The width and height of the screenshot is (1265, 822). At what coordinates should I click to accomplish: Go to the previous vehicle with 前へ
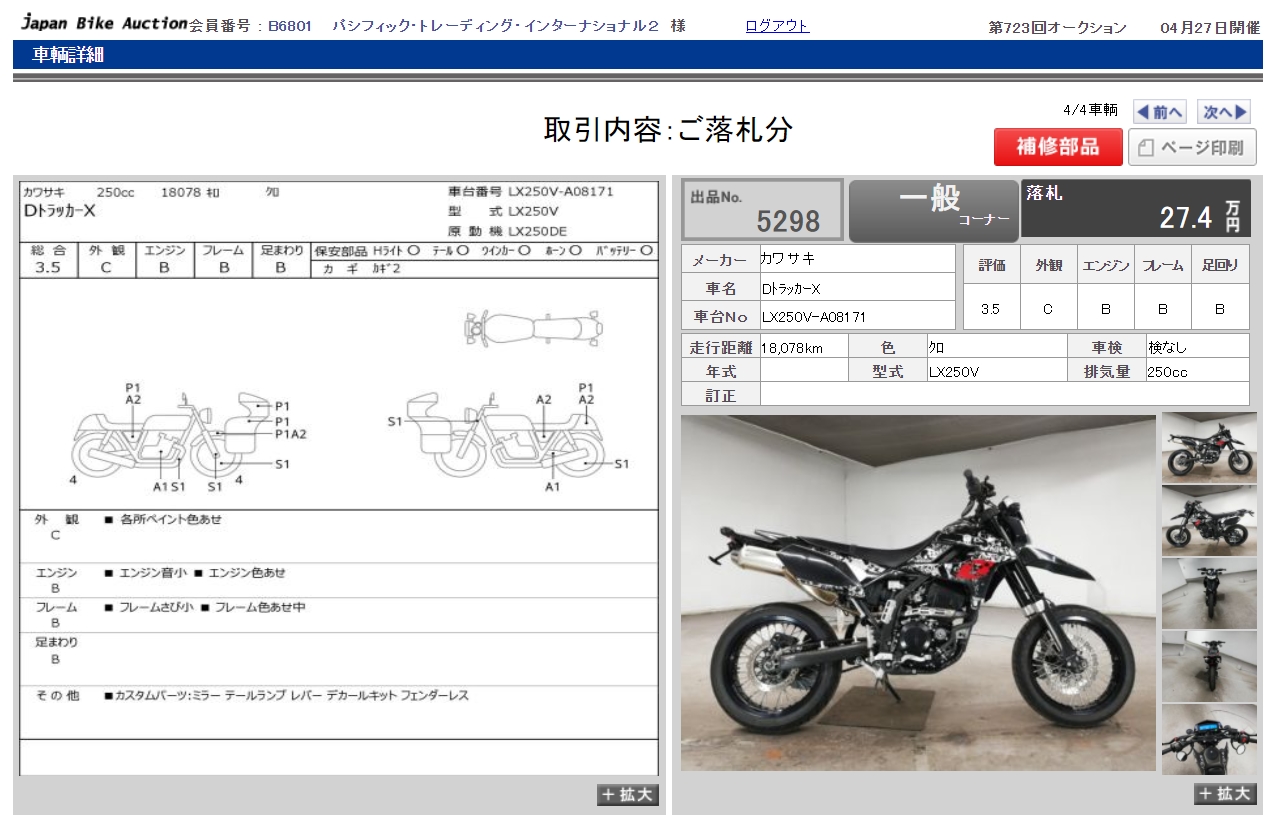tap(1159, 112)
